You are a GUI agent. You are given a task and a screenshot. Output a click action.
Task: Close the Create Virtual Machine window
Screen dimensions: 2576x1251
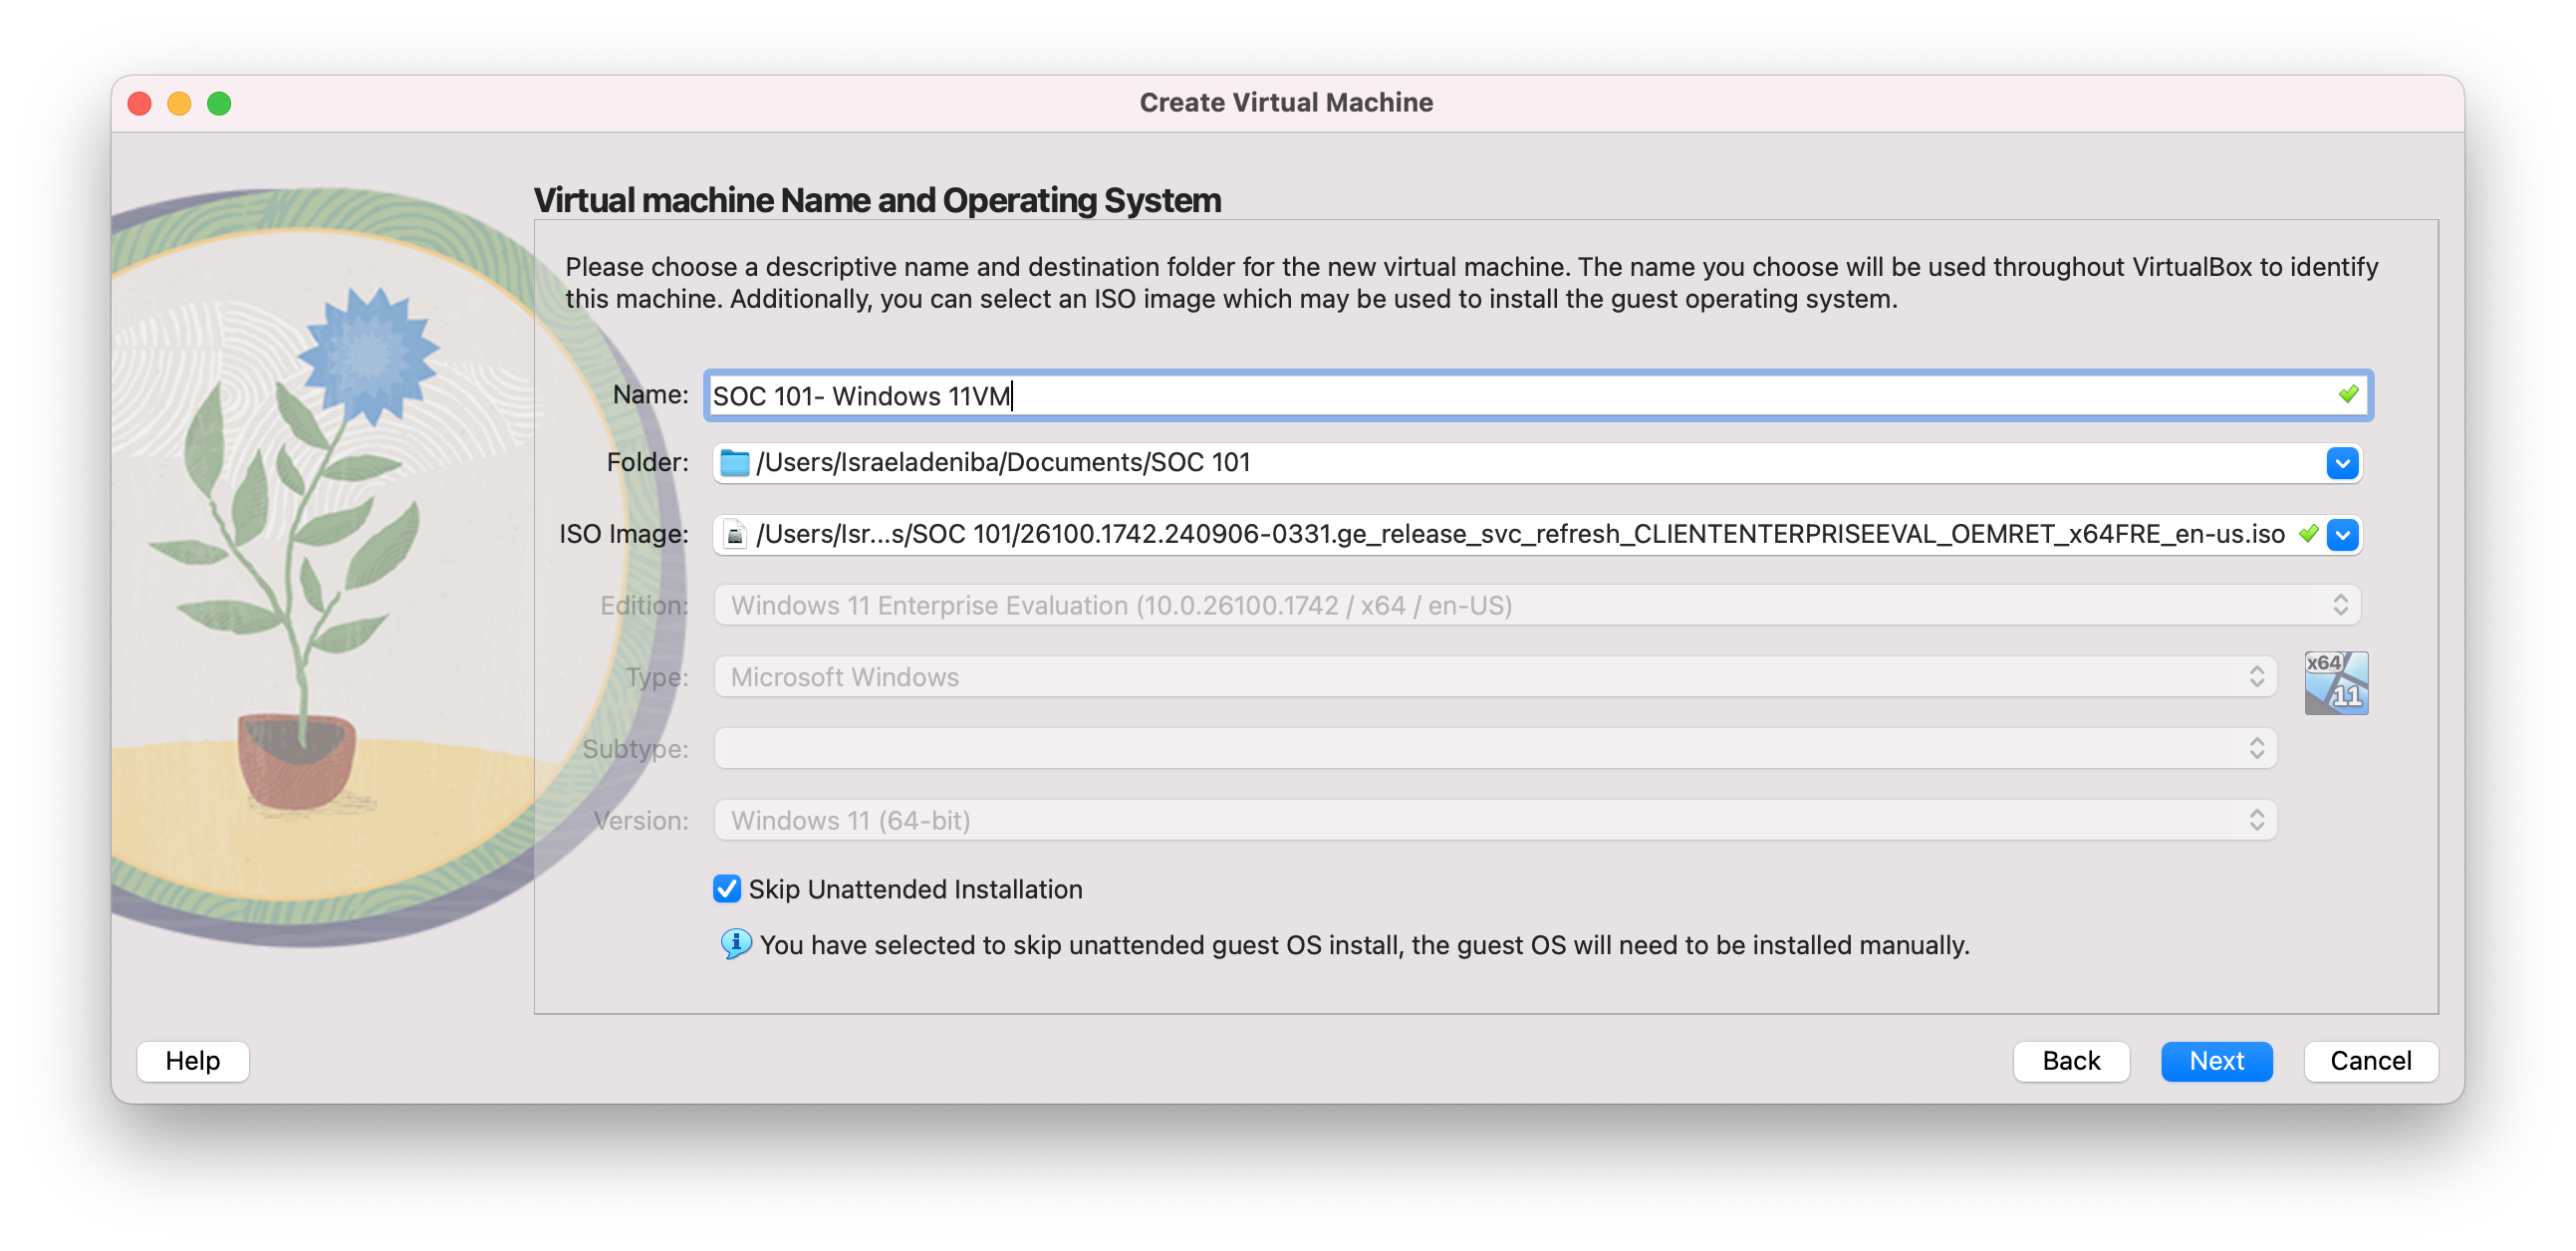[140, 104]
